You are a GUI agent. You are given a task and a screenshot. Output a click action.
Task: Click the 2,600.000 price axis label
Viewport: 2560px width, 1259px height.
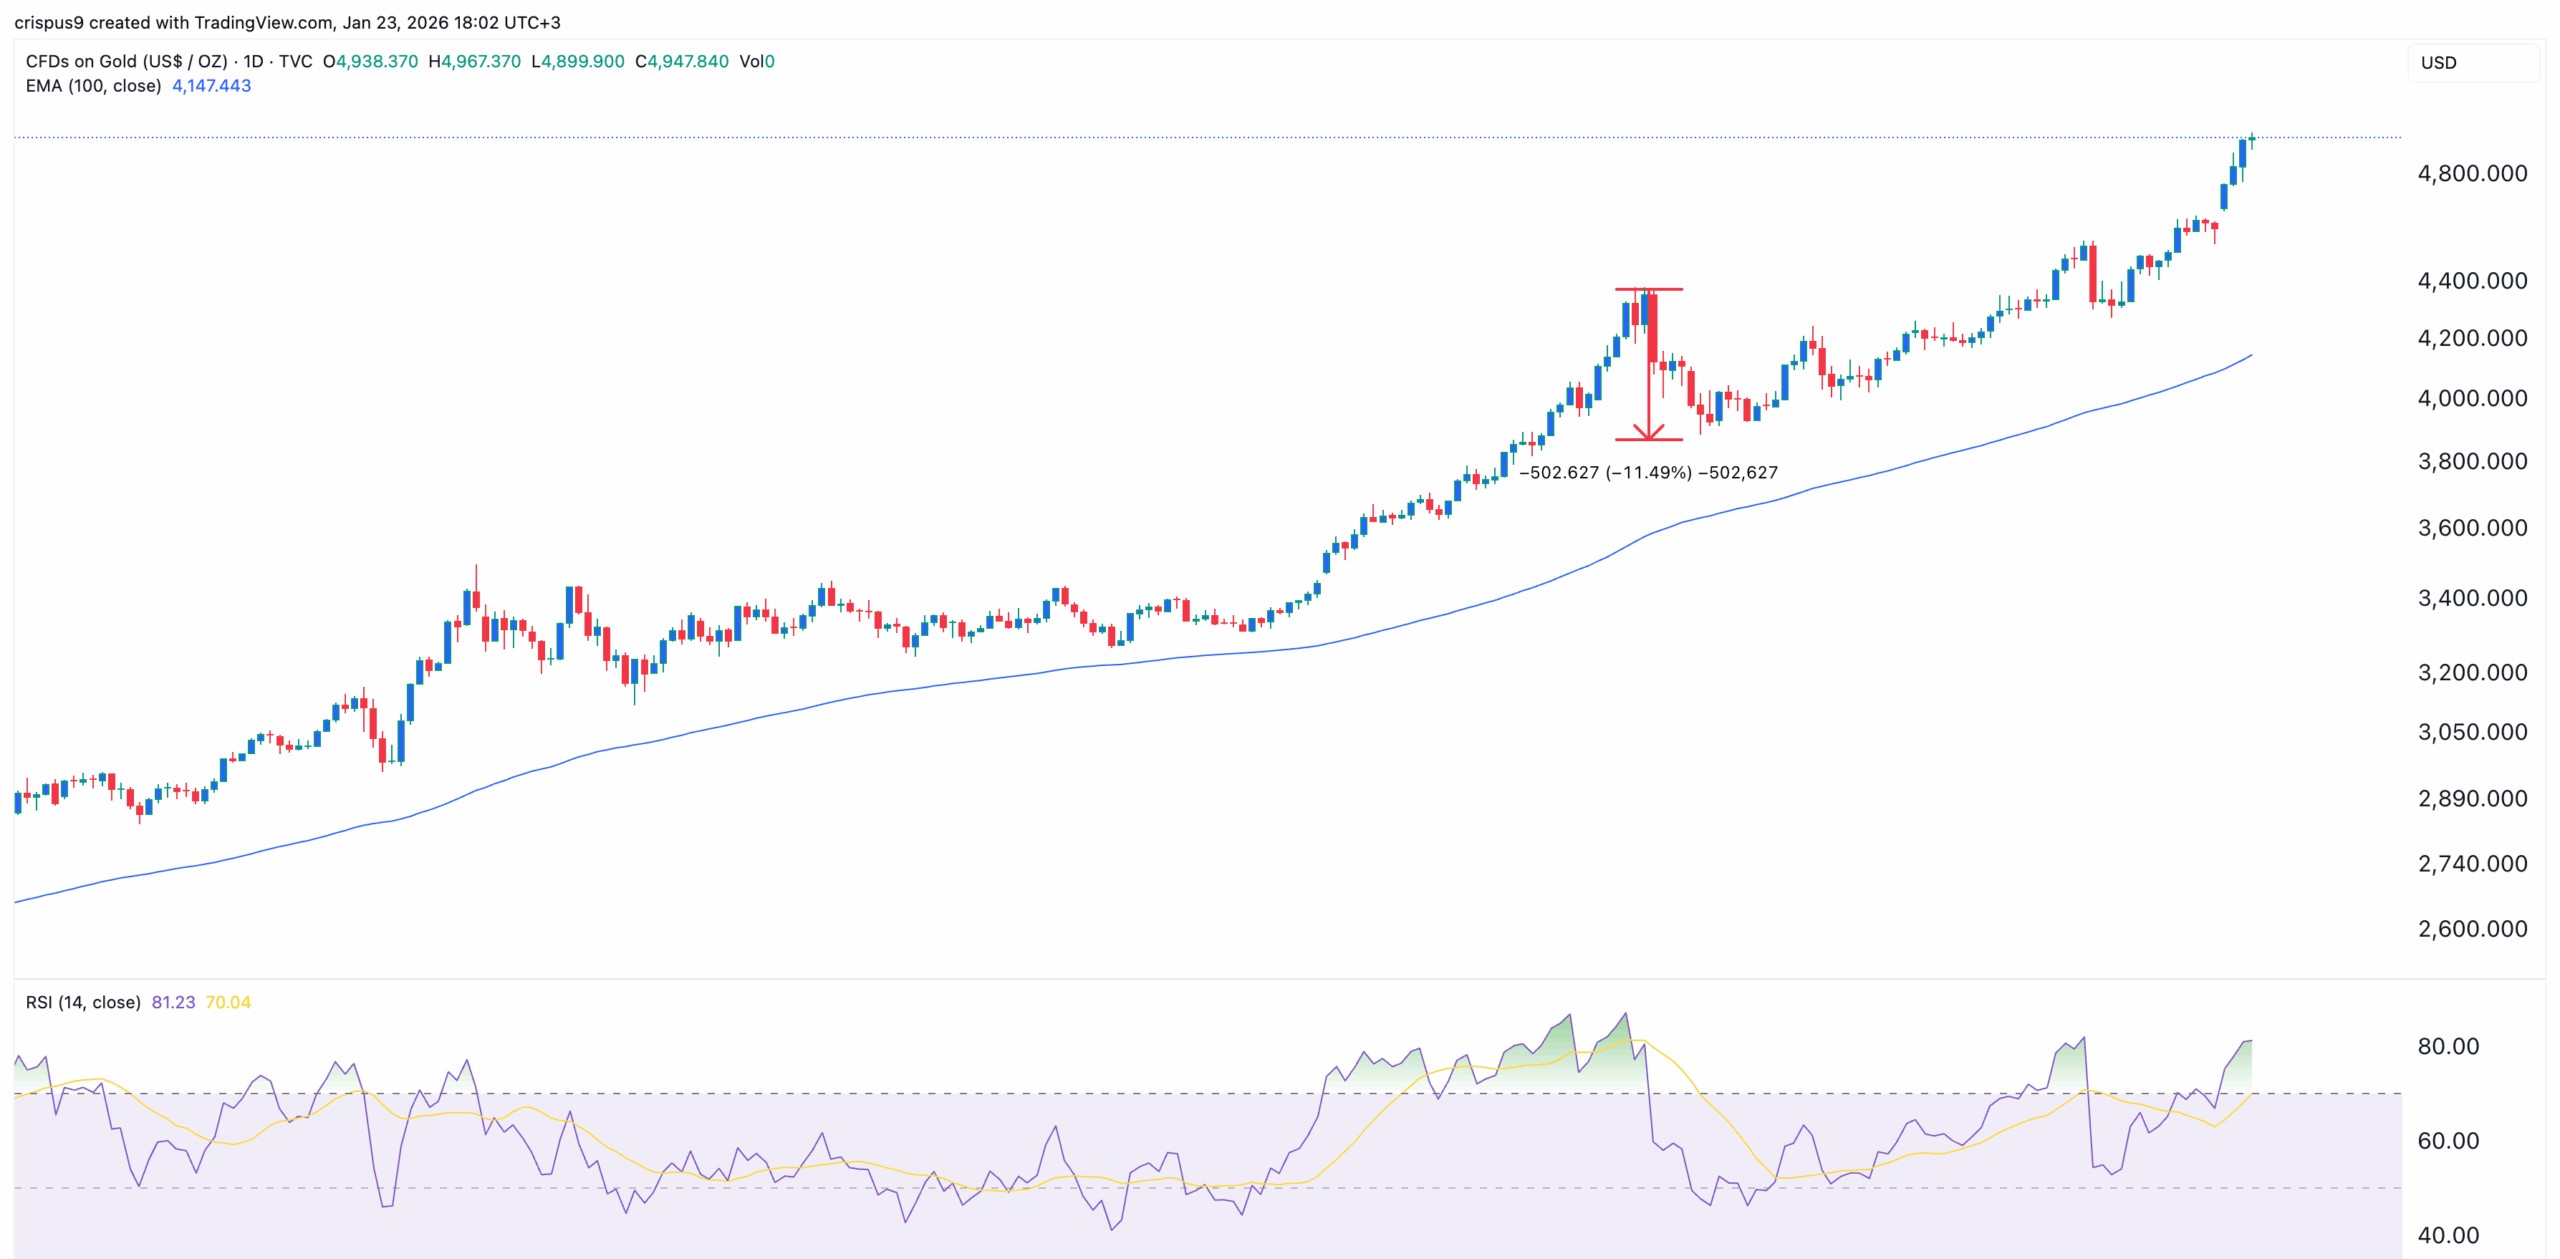pos(2472,929)
